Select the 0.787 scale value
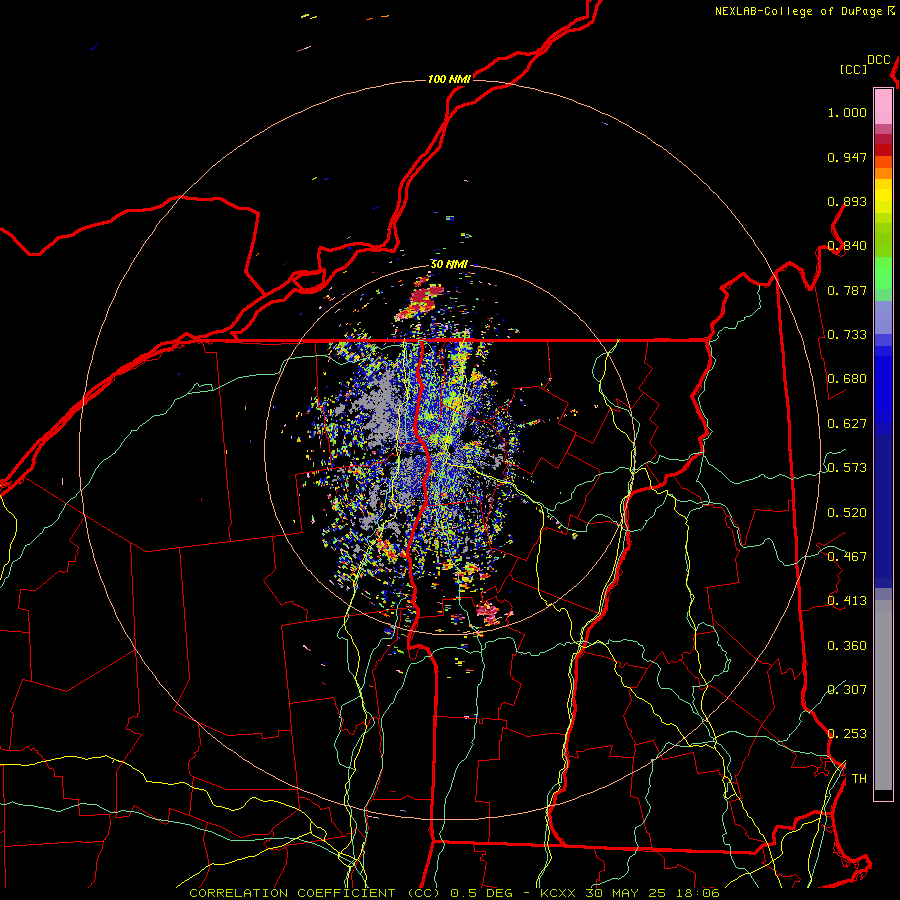The width and height of the screenshot is (900, 900). (x=847, y=290)
